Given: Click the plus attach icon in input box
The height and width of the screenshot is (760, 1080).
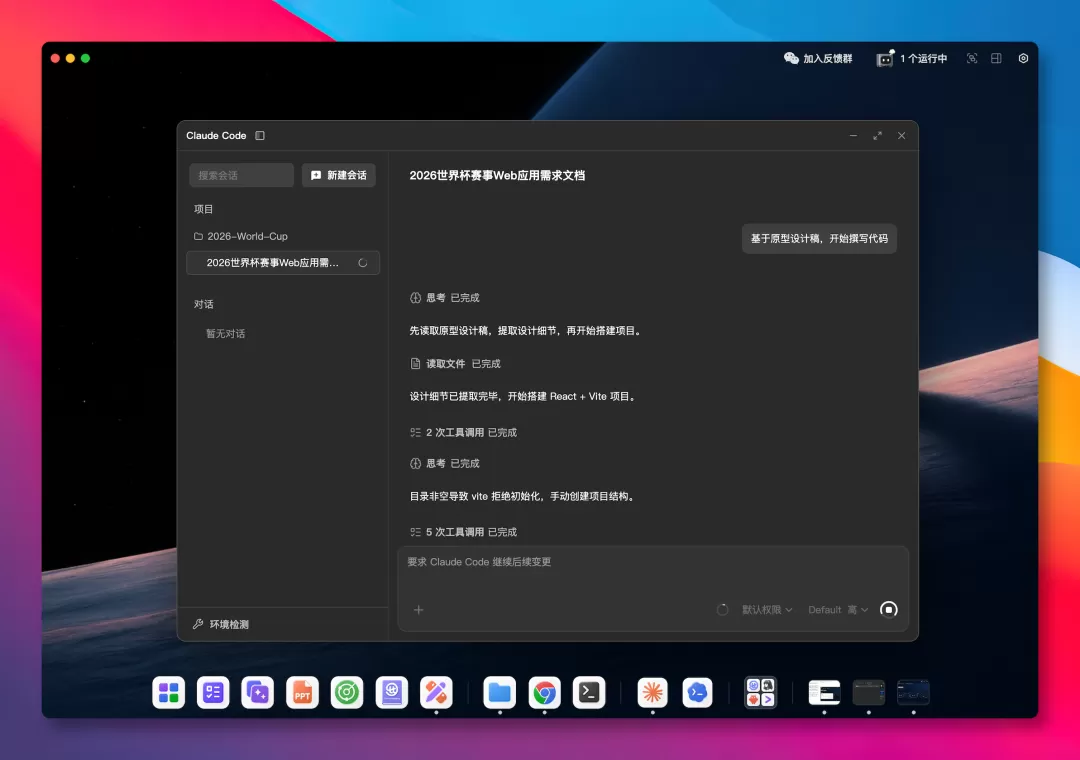Looking at the screenshot, I should pos(418,610).
